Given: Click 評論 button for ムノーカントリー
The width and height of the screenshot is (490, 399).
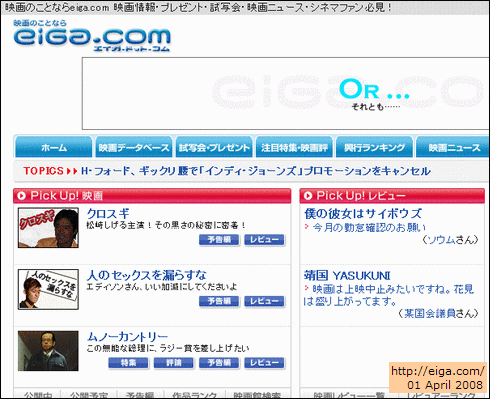Looking at the screenshot, I should pos(174,363).
